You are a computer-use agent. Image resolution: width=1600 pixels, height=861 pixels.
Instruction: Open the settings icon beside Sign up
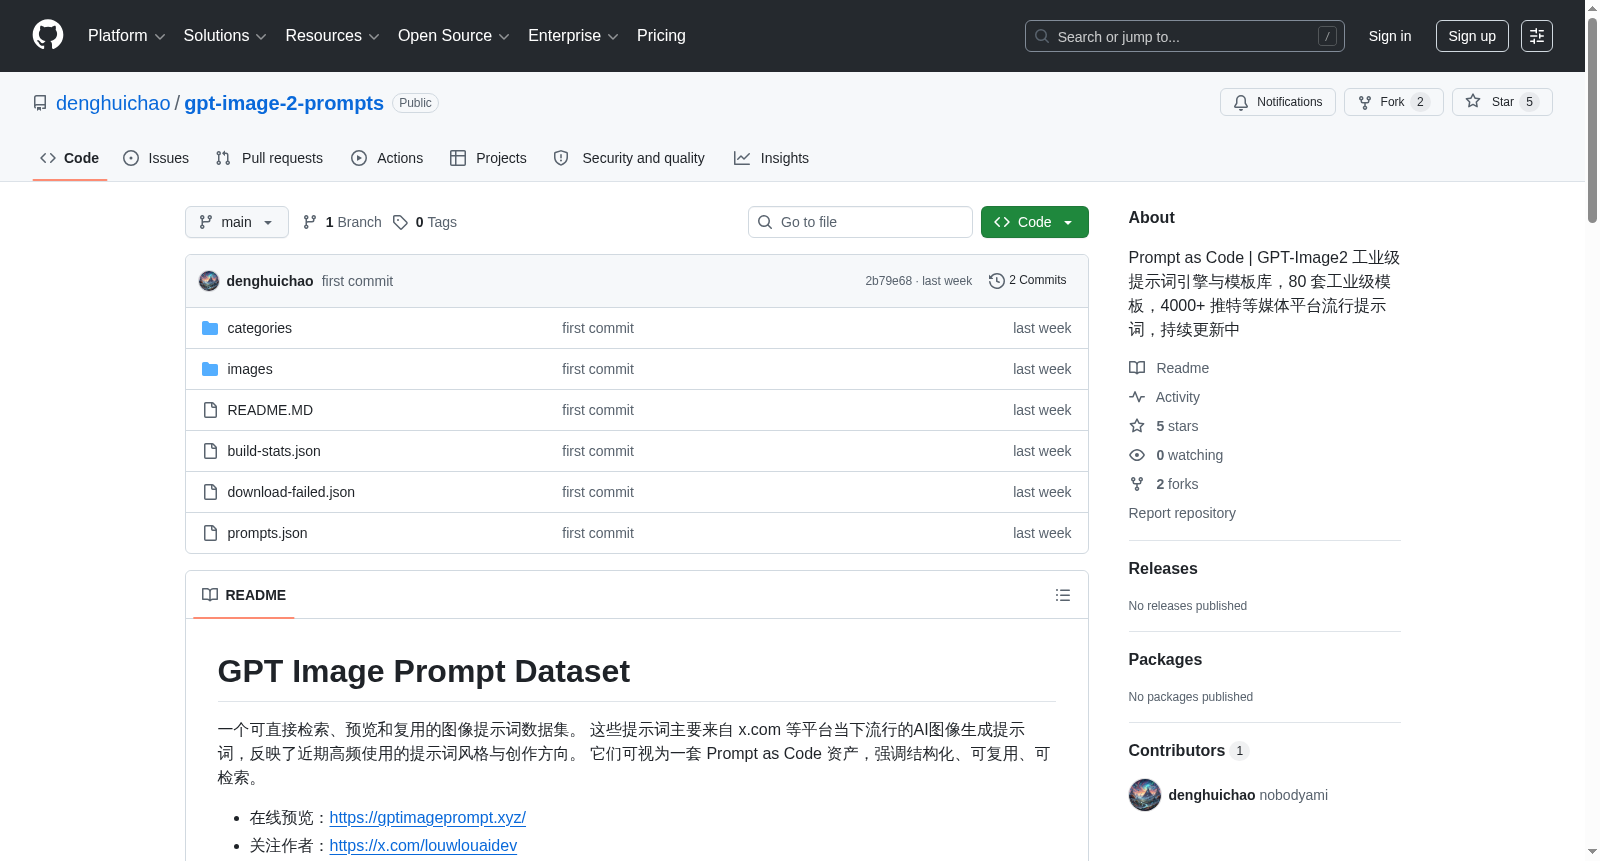coord(1537,36)
